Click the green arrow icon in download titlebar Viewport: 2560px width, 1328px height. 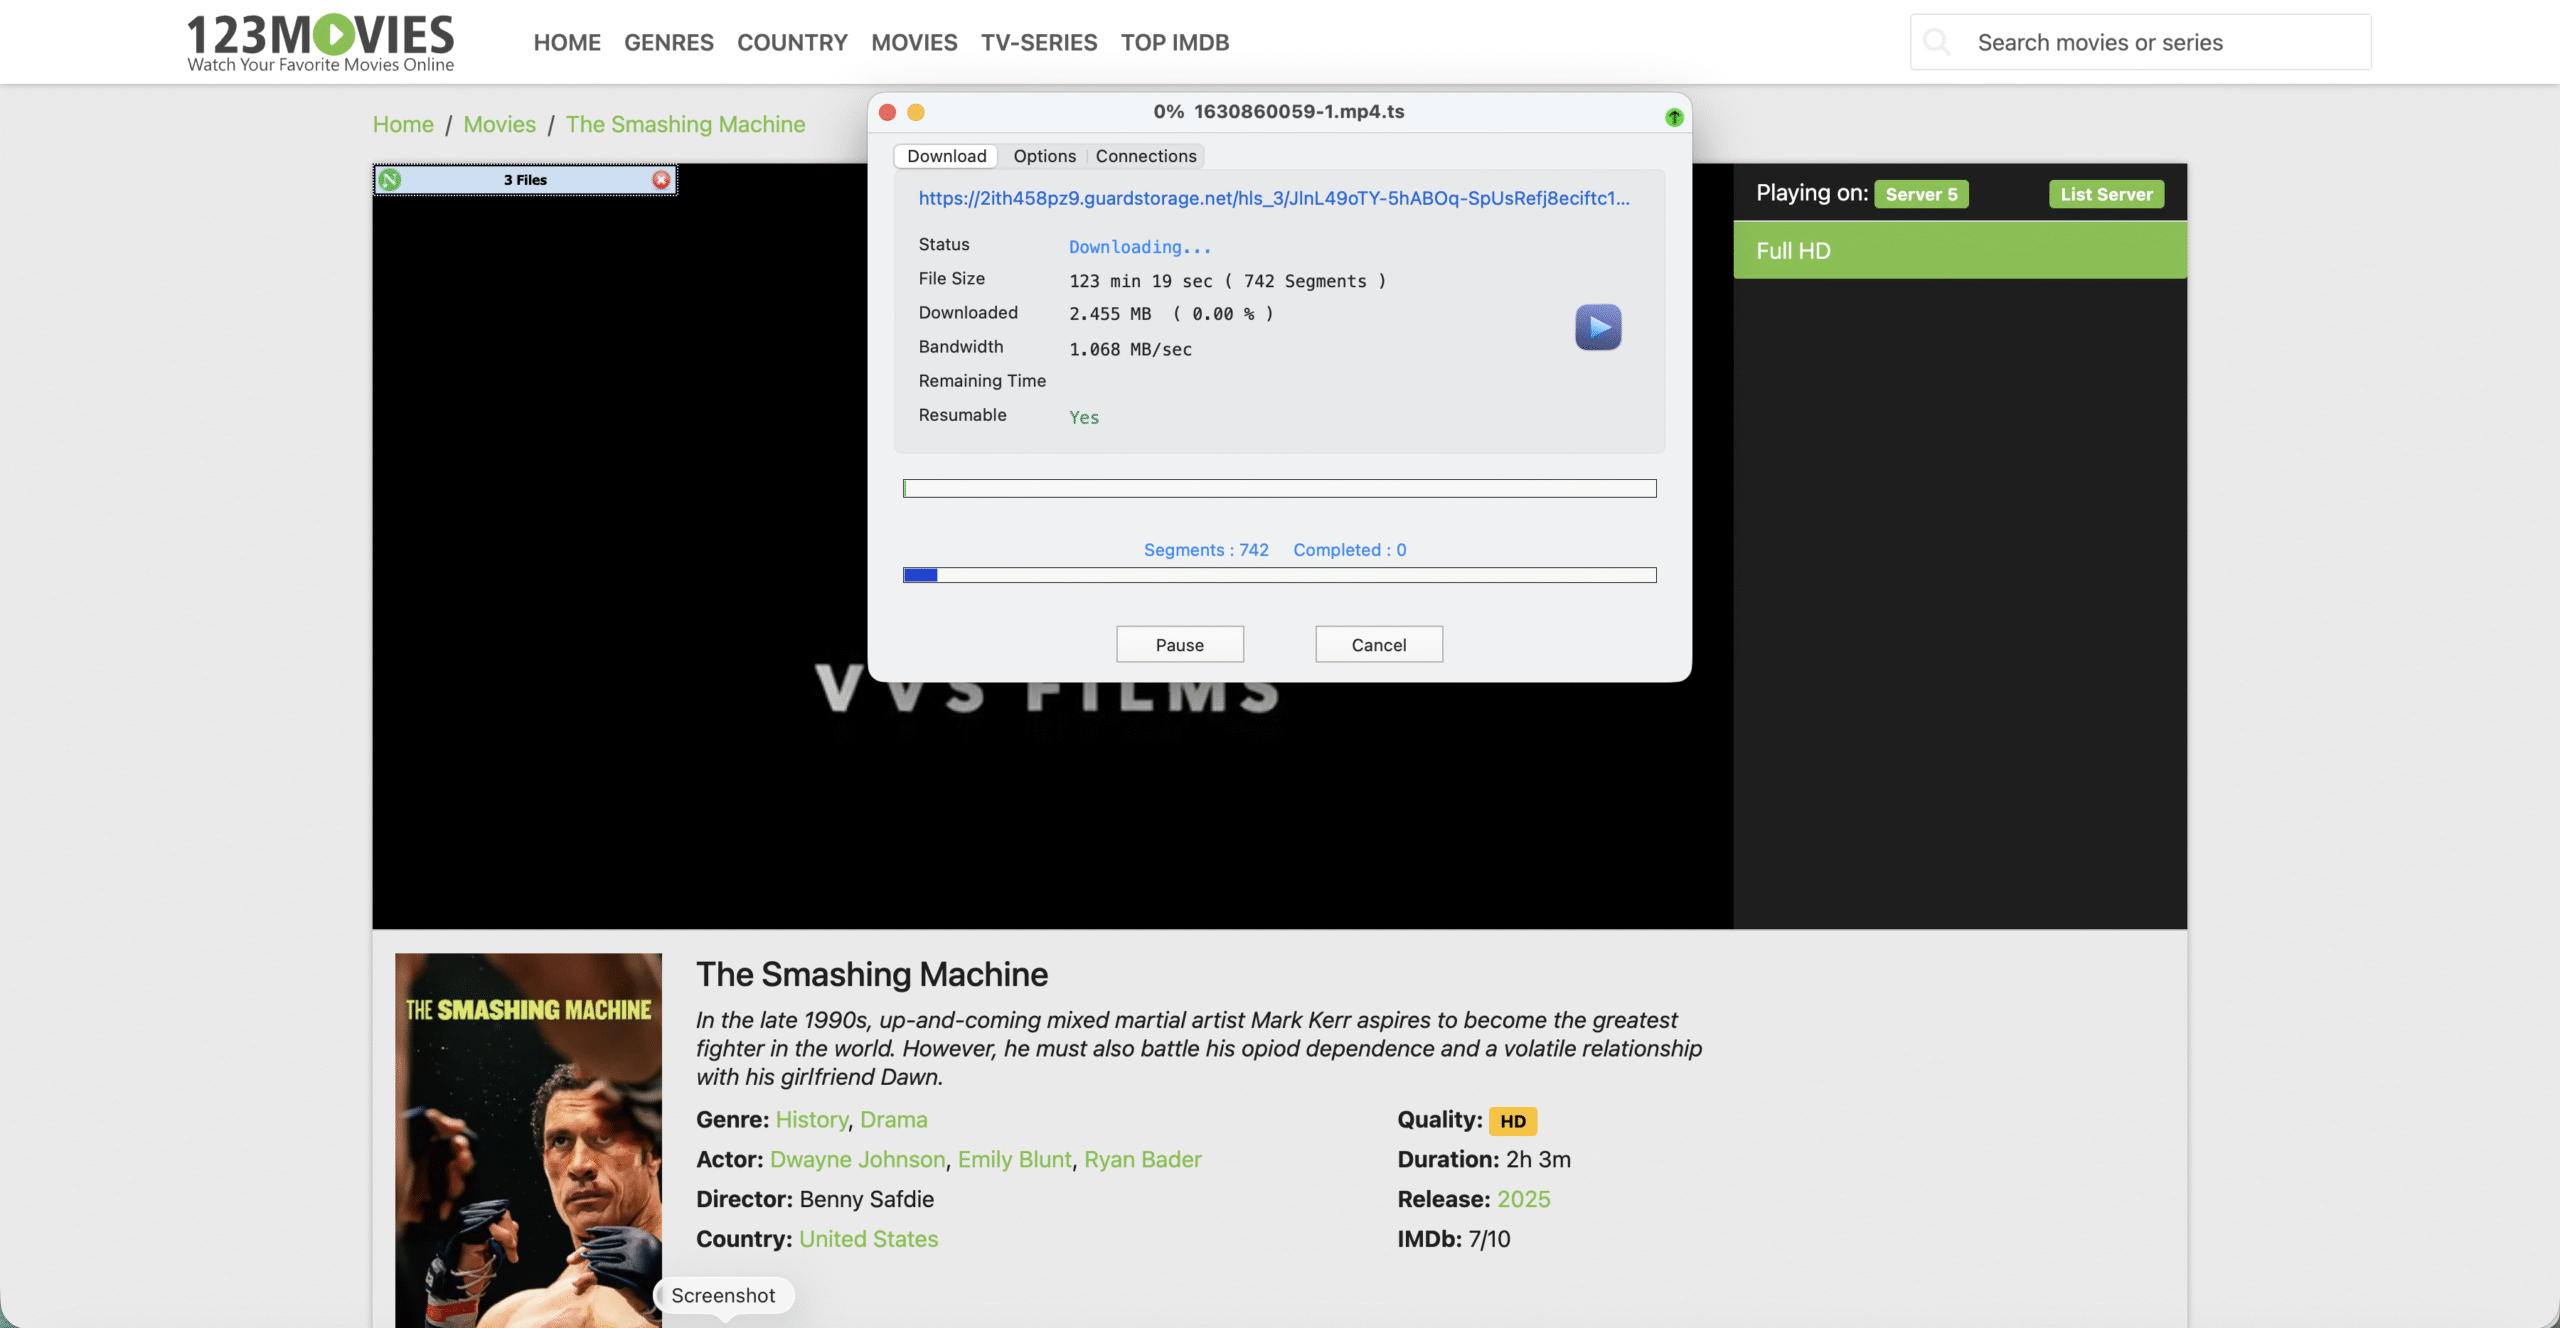(x=1674, y=118)
